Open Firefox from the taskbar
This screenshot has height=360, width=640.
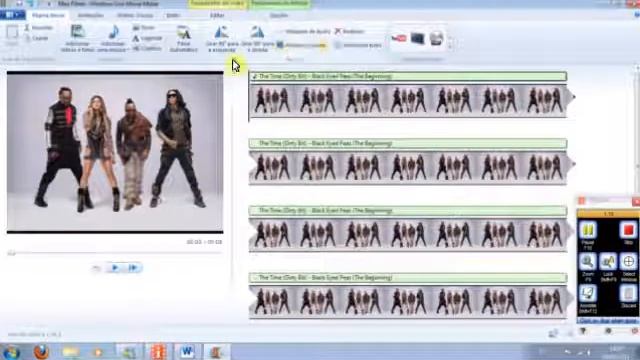point(41,352)
